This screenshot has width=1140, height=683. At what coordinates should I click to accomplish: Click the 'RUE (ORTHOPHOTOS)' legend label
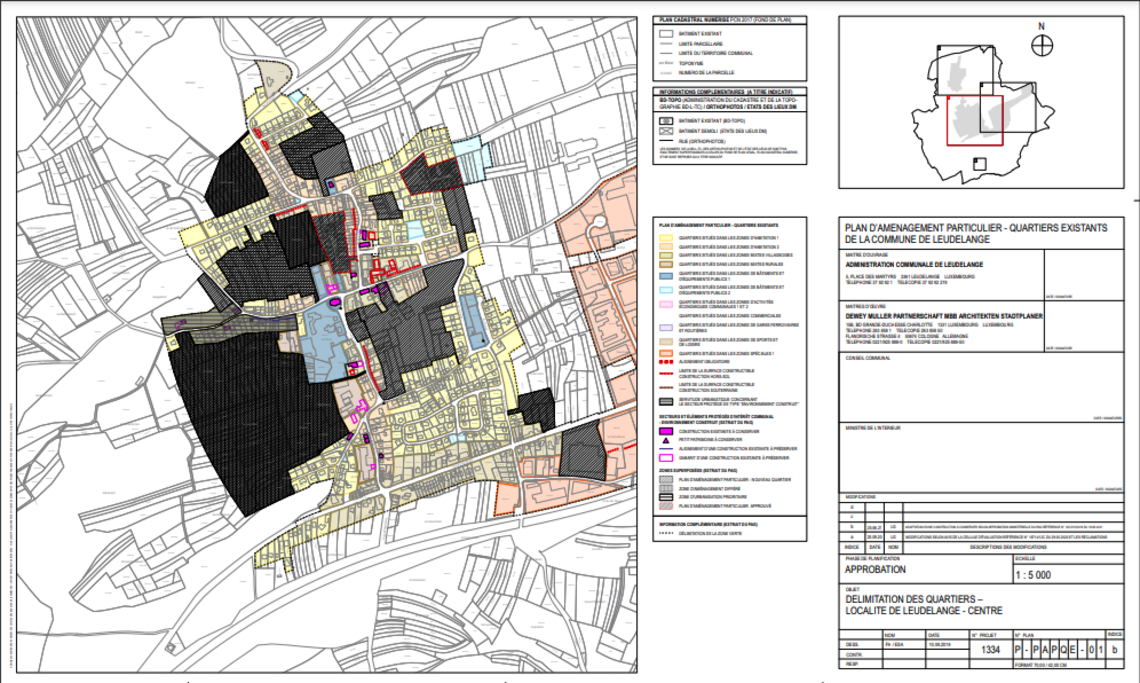[702, 142]
